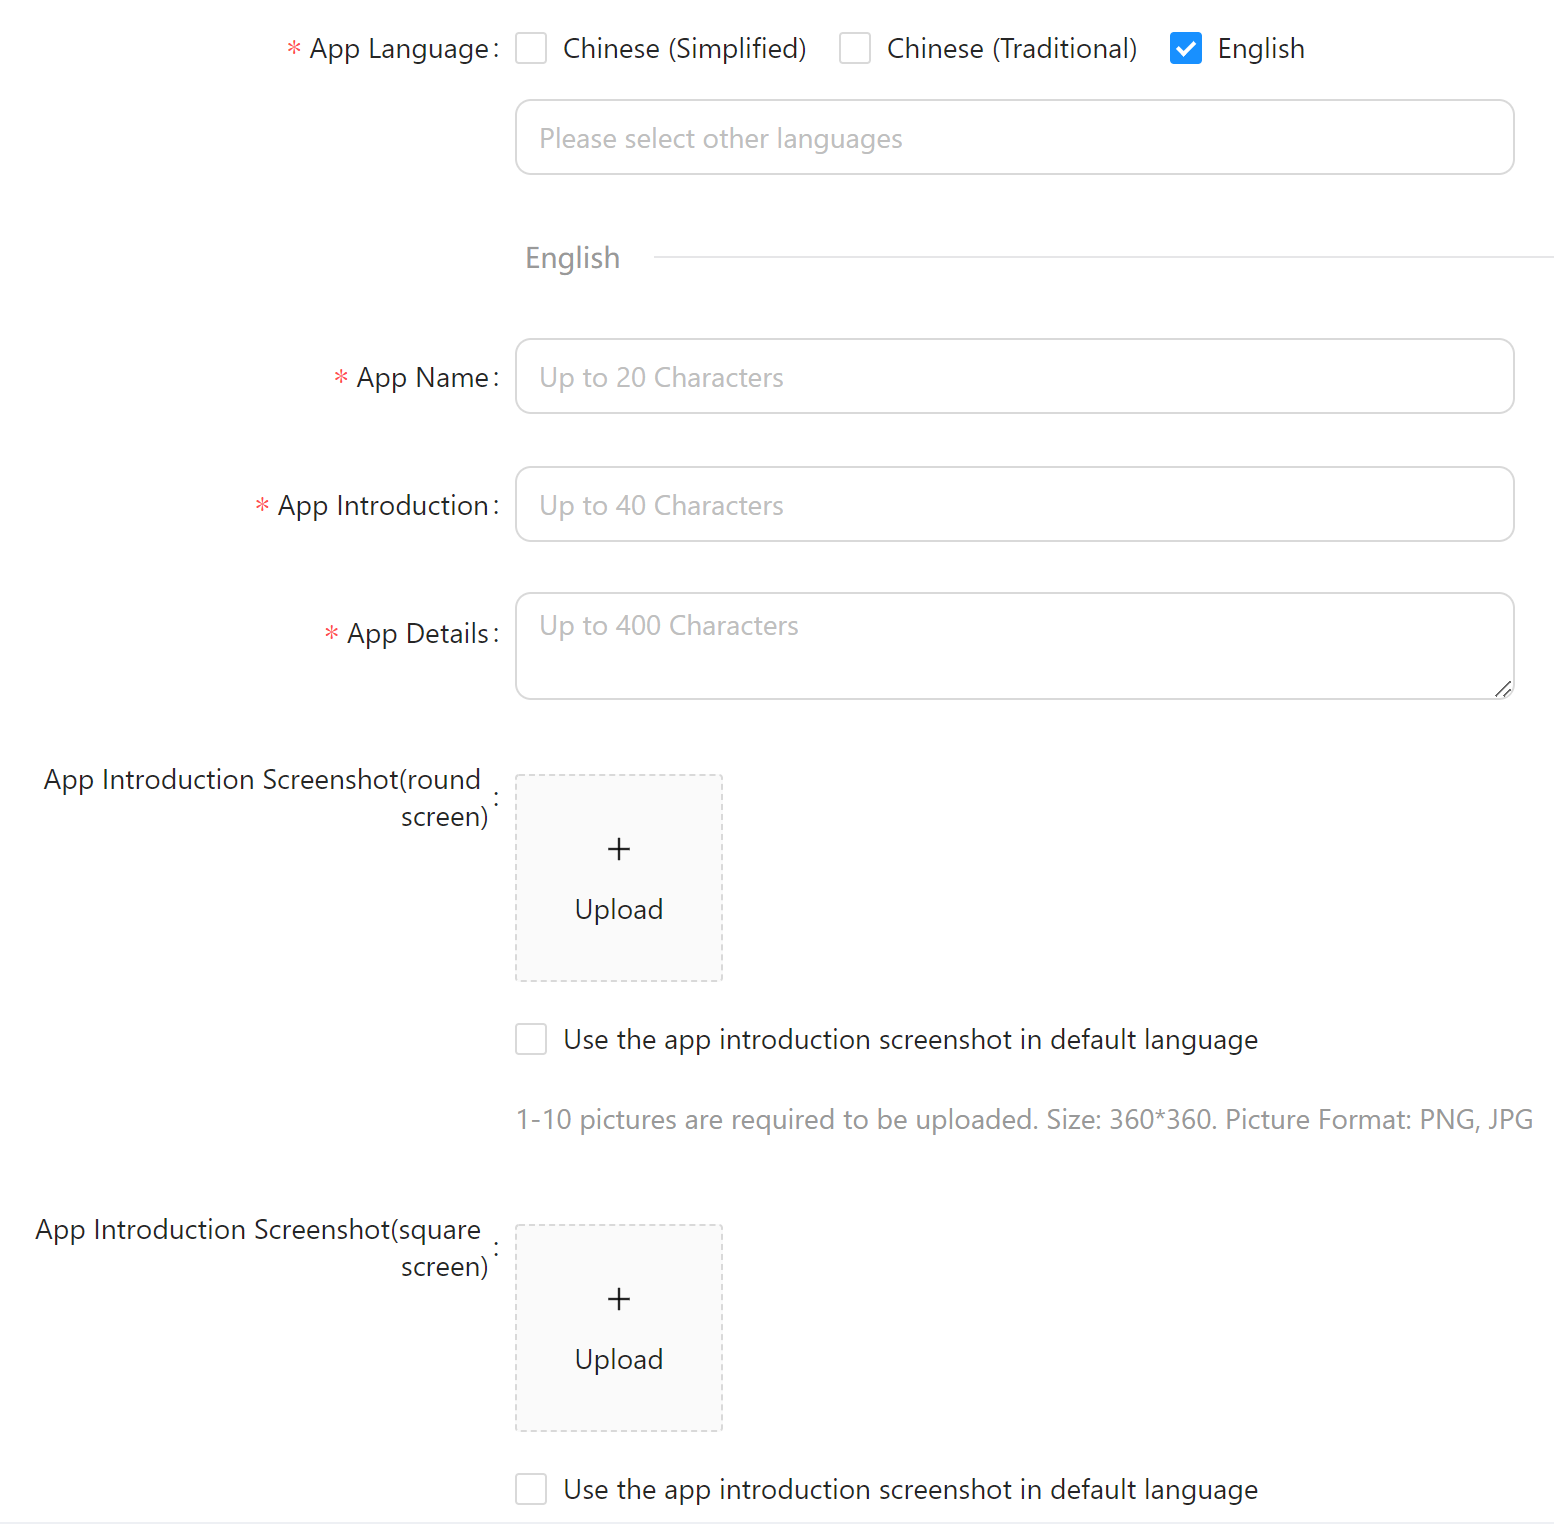Image resolution: width=1554 pixels, height=1524 pixels.
Task: Grab the App Details textarea resize handle
Action: point(1503,689)
